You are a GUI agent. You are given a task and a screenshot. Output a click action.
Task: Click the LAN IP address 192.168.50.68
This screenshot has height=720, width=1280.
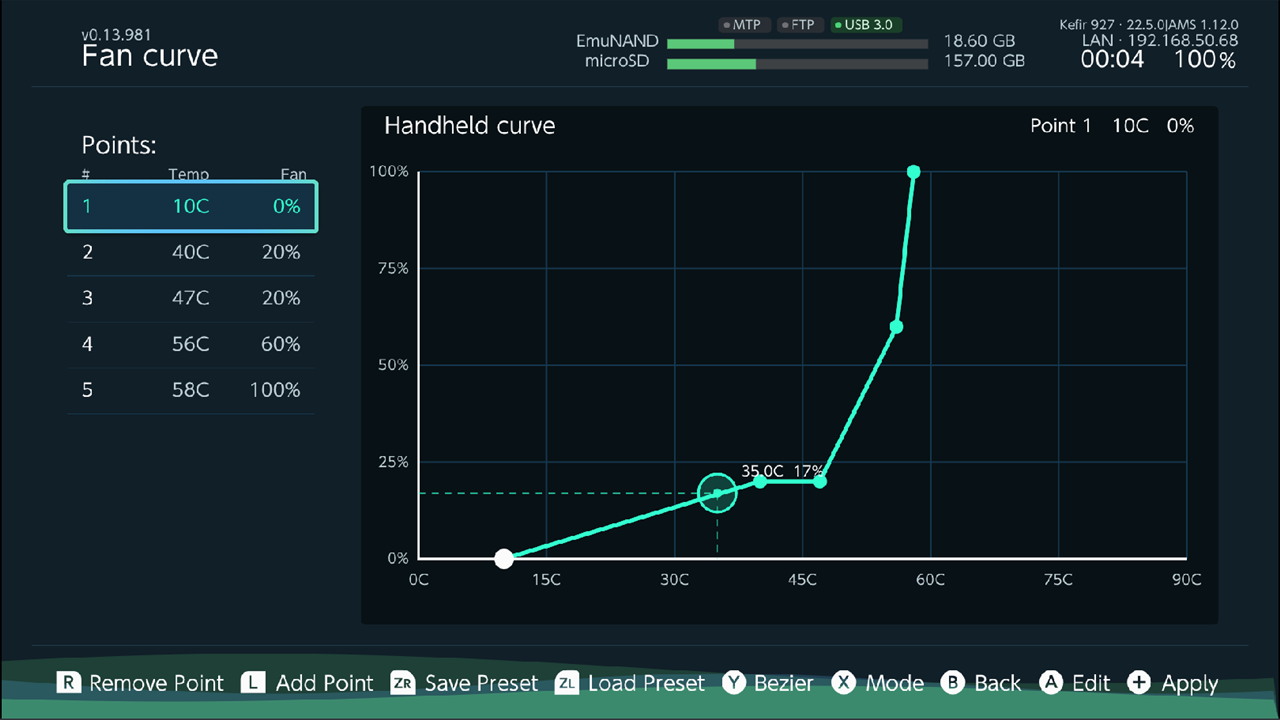click(x=1184, y=41)
